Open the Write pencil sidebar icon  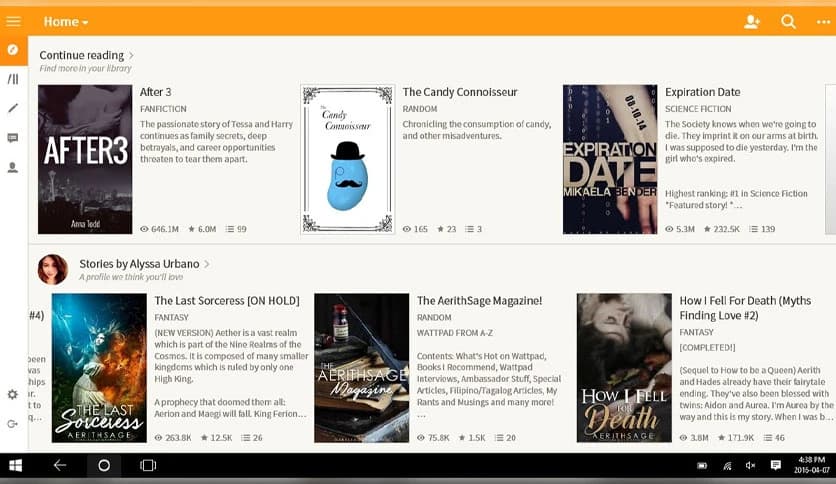[13, 108]
